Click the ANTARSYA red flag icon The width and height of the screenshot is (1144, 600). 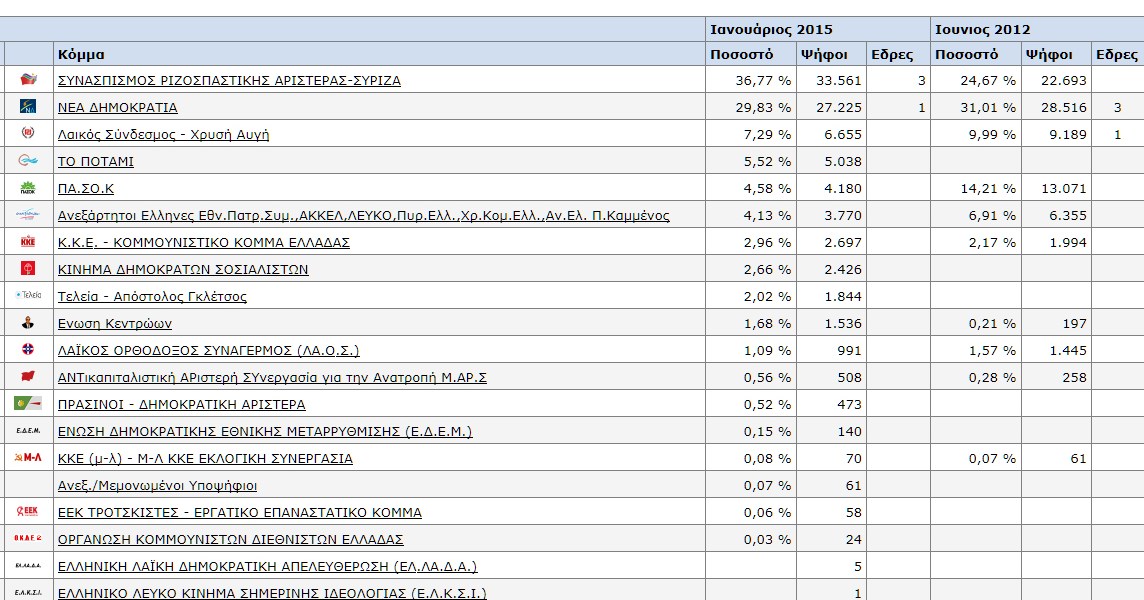tap(28, 376)
